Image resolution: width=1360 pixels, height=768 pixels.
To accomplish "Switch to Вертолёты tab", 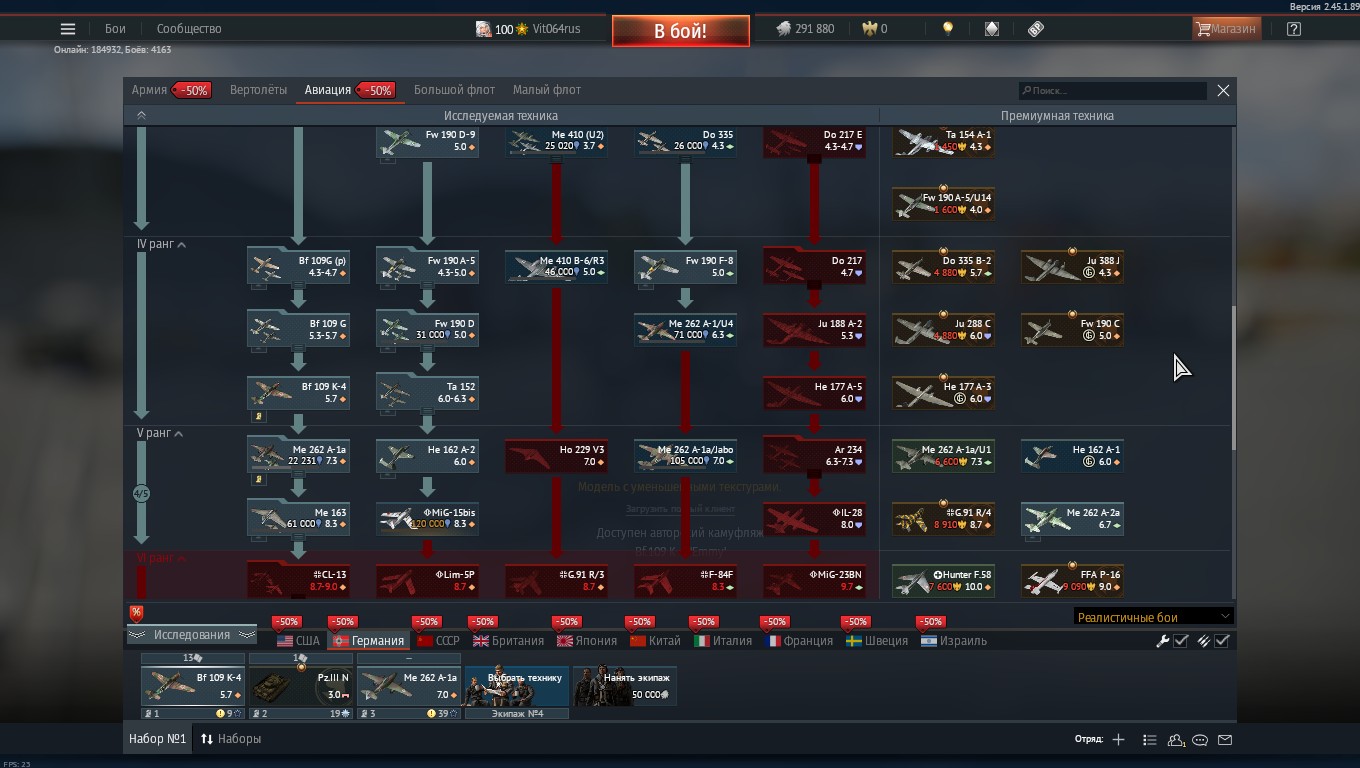I will [x=258, y=90].
